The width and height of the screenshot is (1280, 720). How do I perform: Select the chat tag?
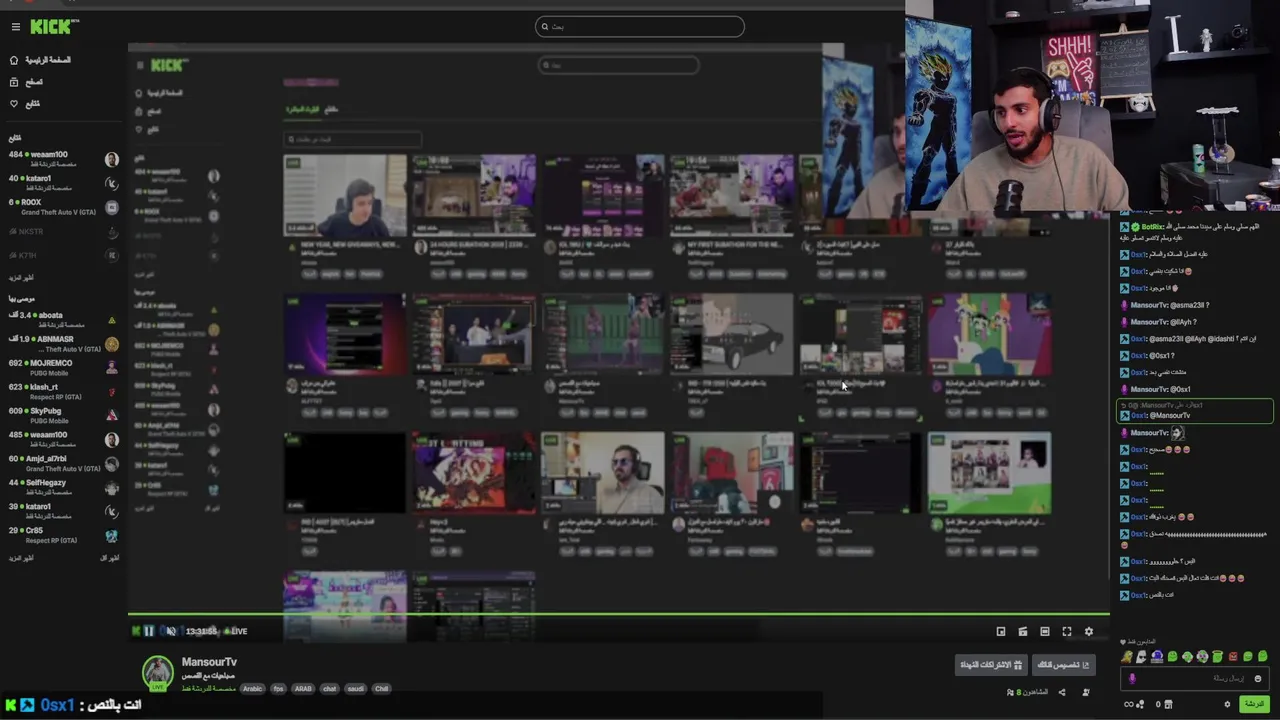tap(330, 689)
